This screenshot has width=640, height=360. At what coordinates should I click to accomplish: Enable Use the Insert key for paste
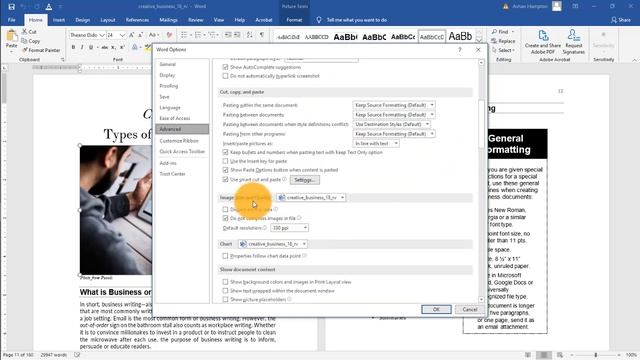click(225, 161)
